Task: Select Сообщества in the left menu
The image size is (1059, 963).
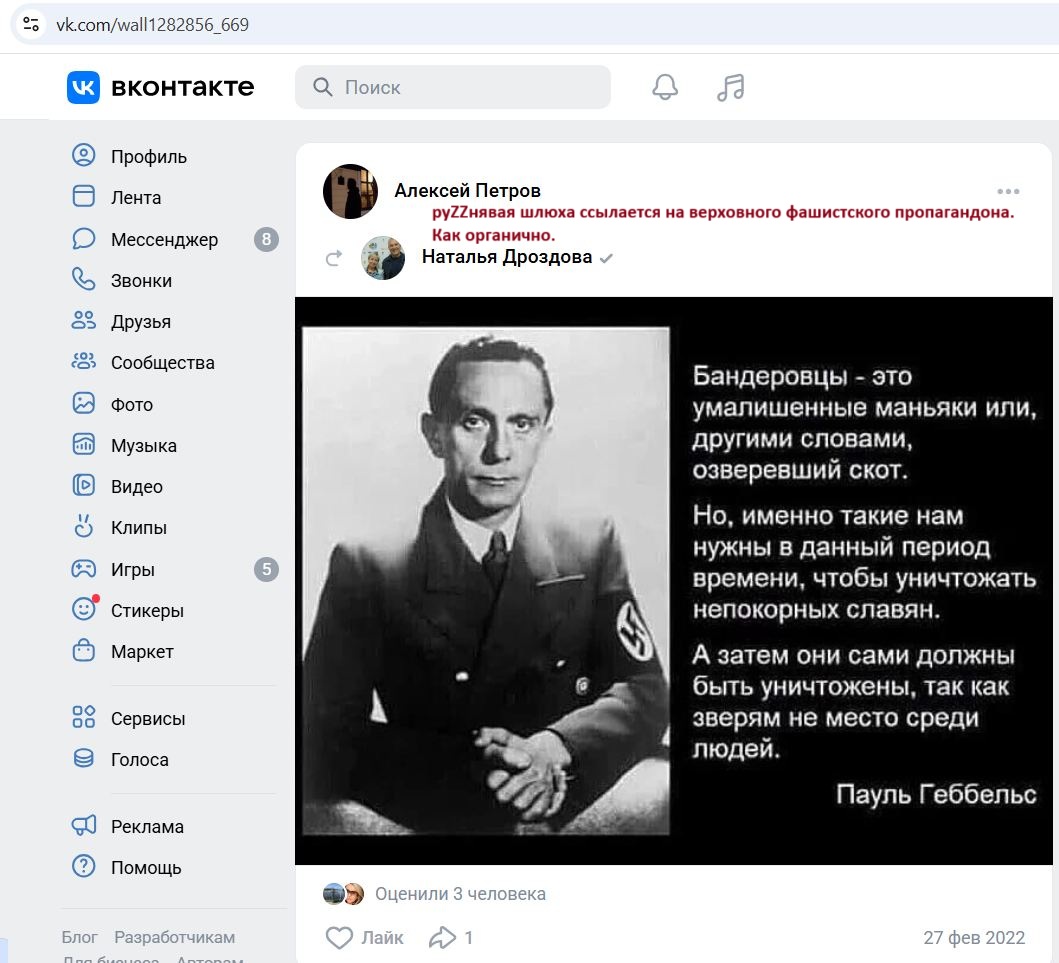Action: (x=162, y=363)
